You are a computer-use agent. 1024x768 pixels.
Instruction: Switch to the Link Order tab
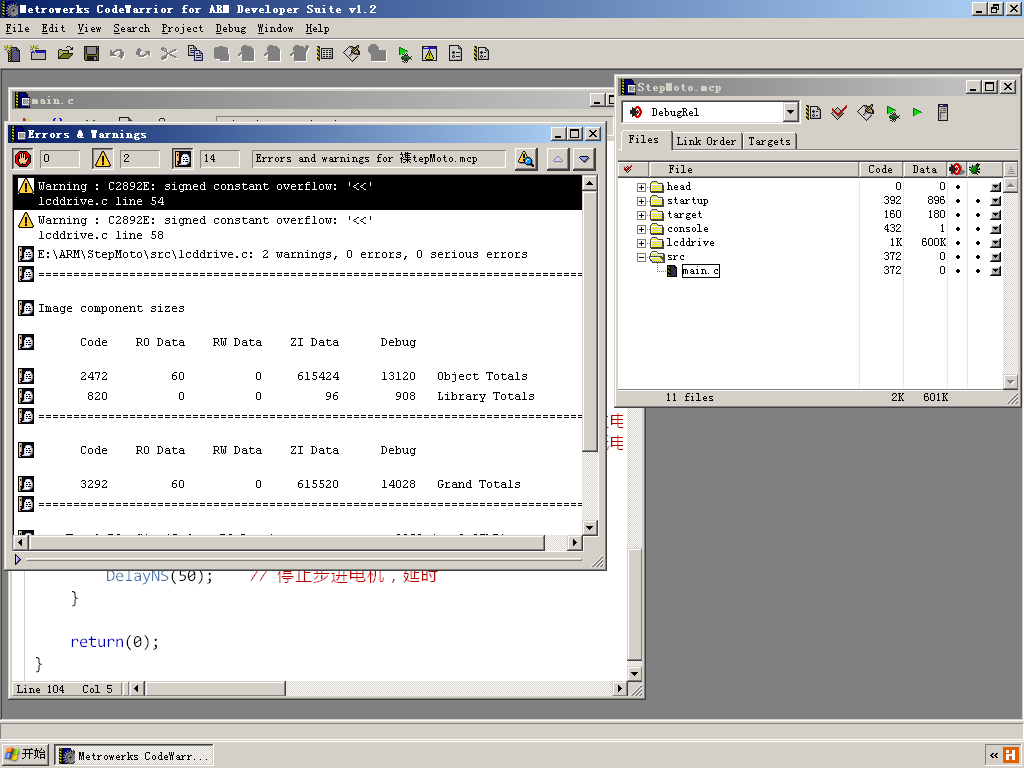point(706,141)
